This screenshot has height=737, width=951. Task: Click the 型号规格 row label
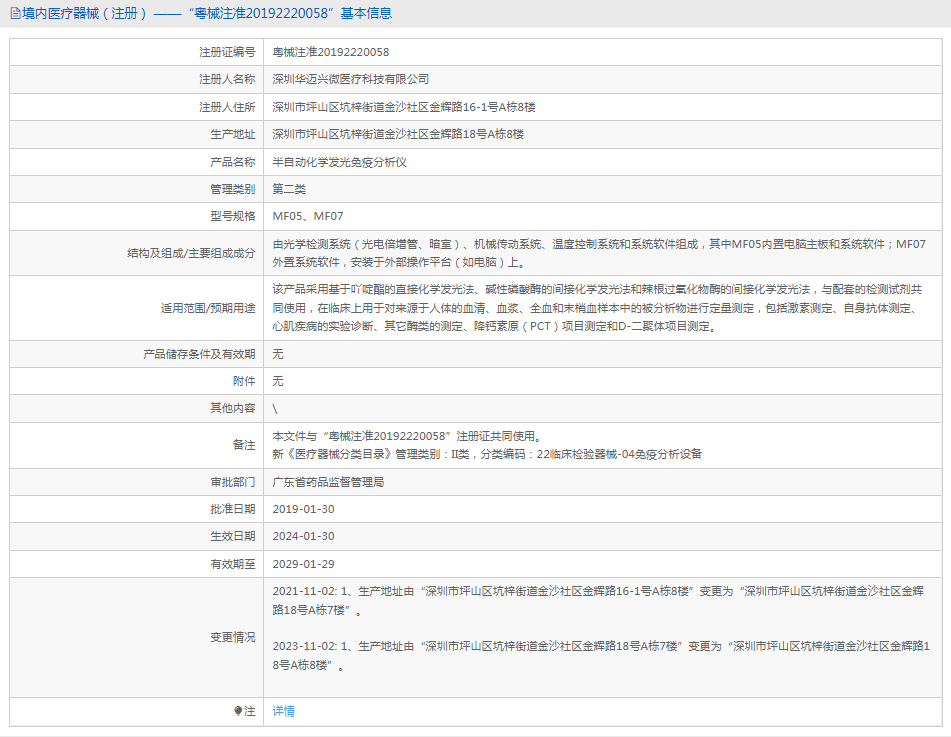[233, 216]
